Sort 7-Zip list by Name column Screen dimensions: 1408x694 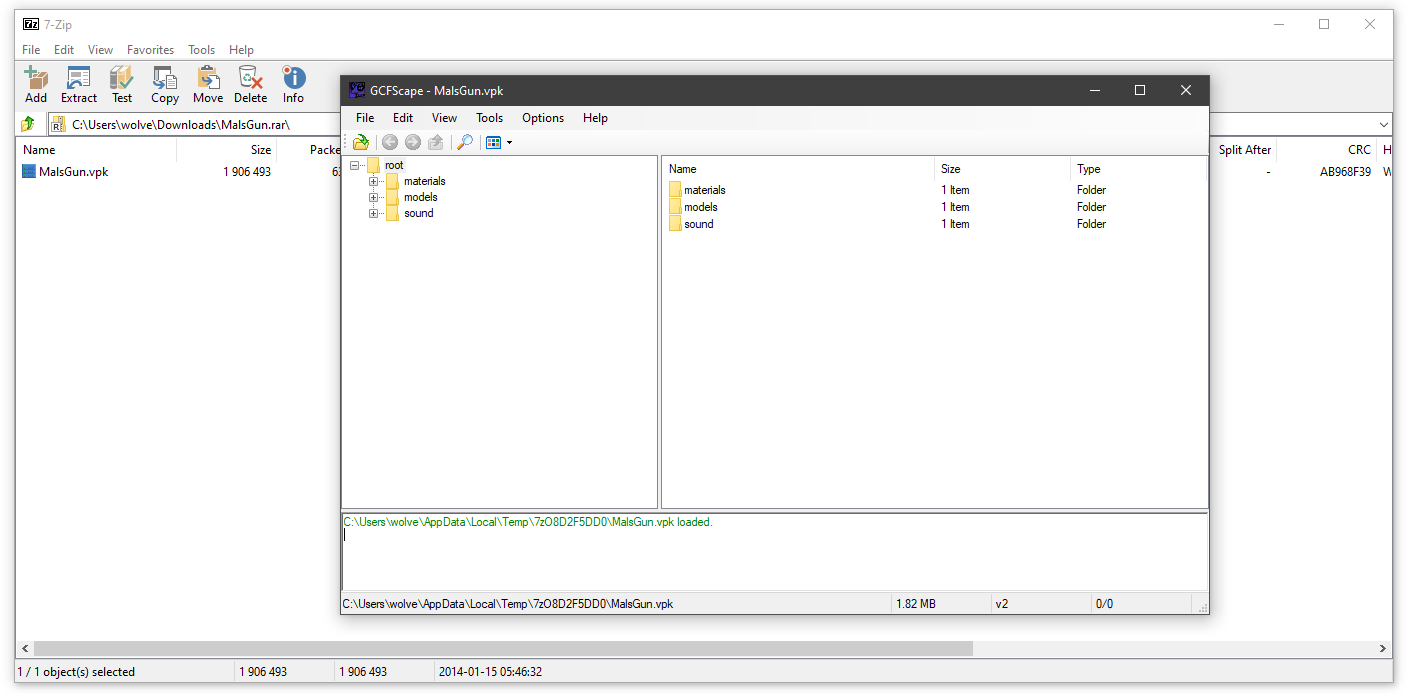point(96,150)
